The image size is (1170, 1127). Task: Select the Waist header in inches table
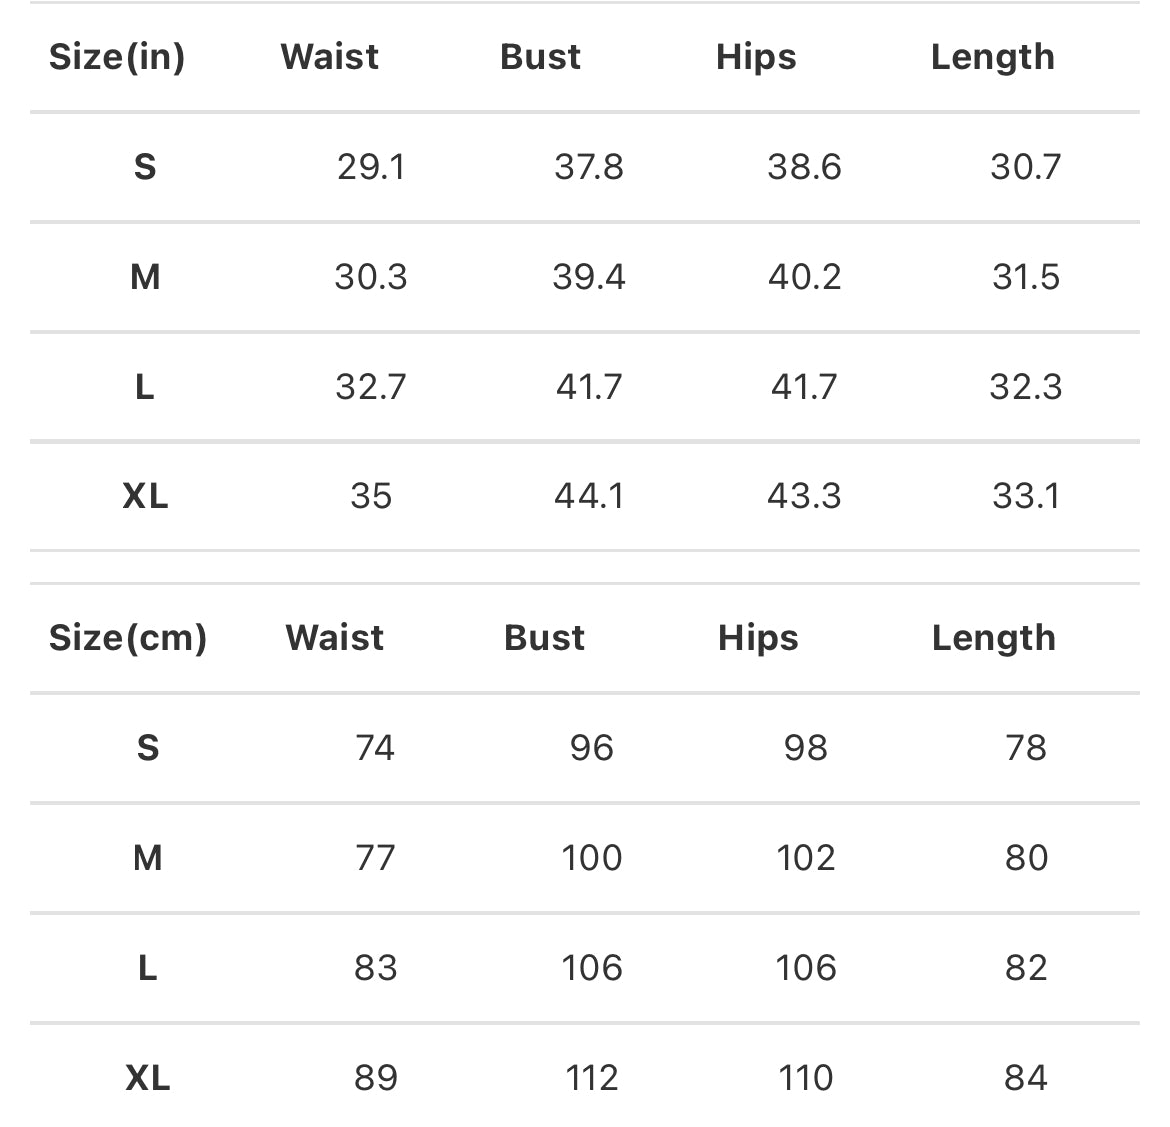(x=329, y=57)
